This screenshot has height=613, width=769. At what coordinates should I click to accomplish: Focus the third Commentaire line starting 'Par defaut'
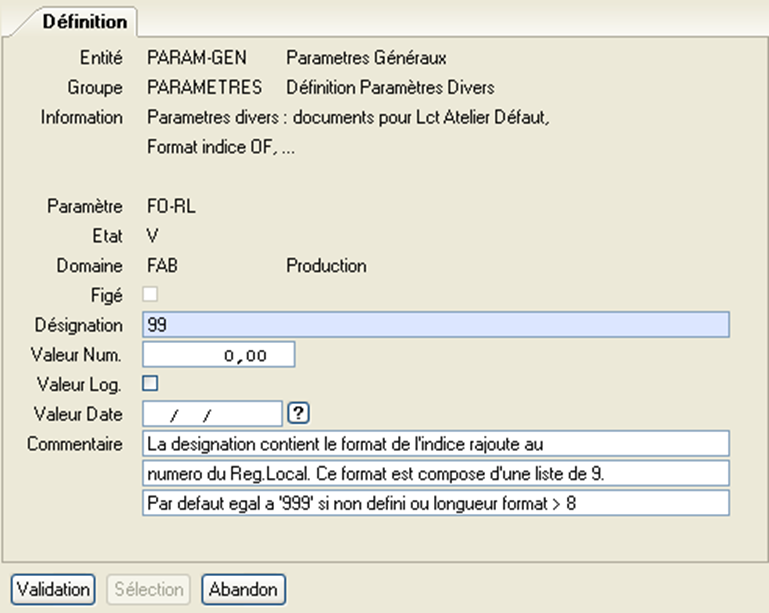[436, 502]
